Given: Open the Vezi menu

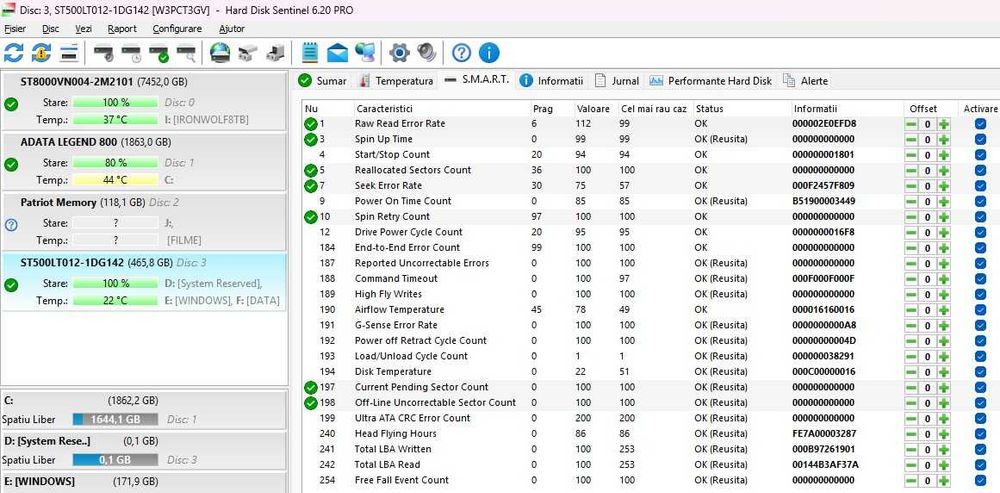Looking at the screenshot, I should 83,29.
